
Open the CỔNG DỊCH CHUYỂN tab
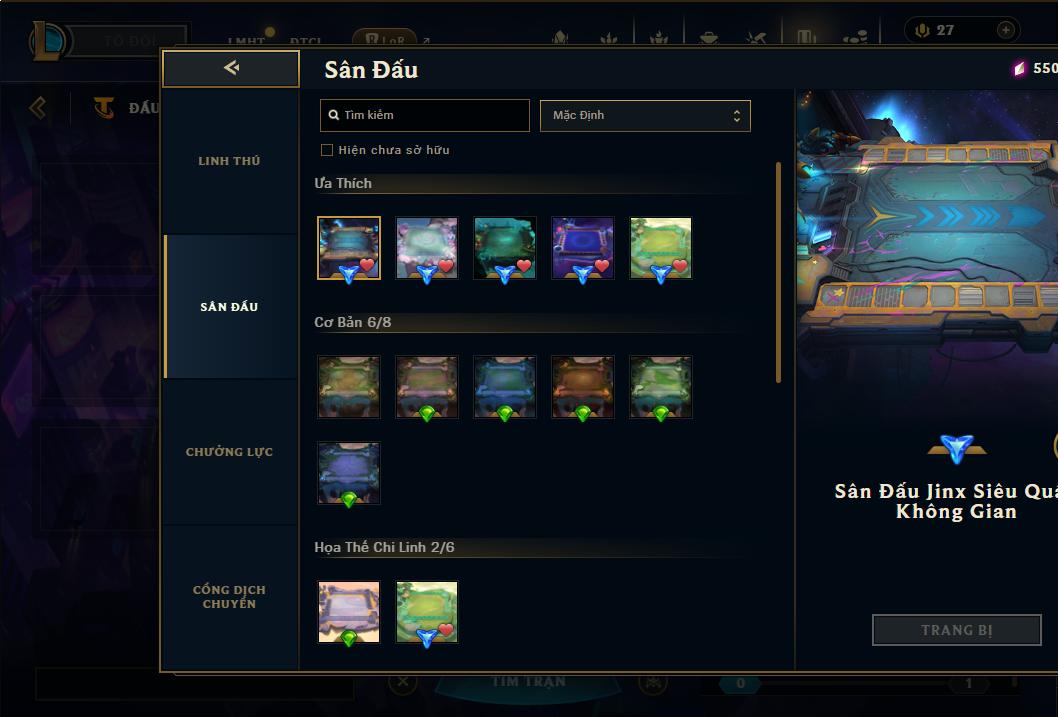tap(229, 597)
